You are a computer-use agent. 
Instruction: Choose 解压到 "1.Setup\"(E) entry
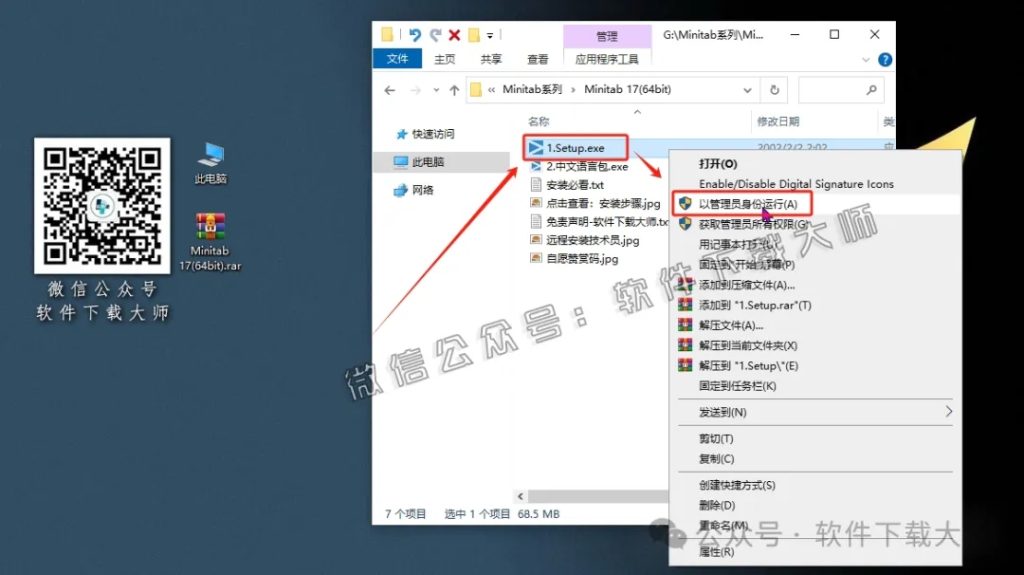(x=748, y=366)
